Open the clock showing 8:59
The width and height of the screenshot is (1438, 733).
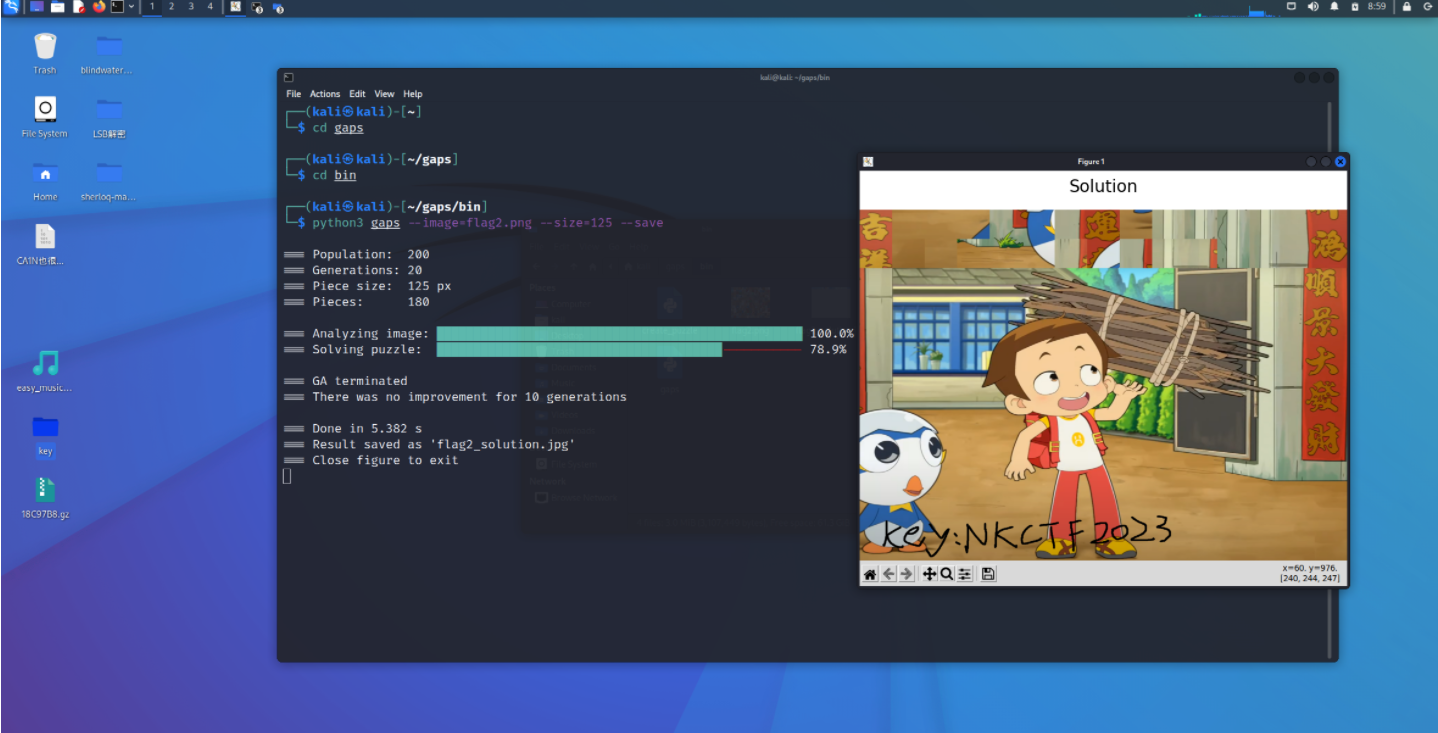[x=1377, y=6]
